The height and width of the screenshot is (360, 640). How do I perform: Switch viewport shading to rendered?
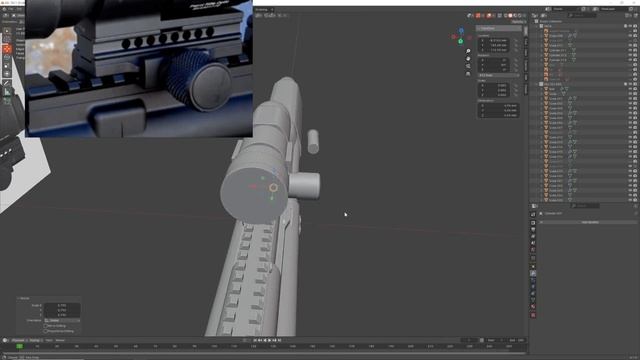click(520, 16)
